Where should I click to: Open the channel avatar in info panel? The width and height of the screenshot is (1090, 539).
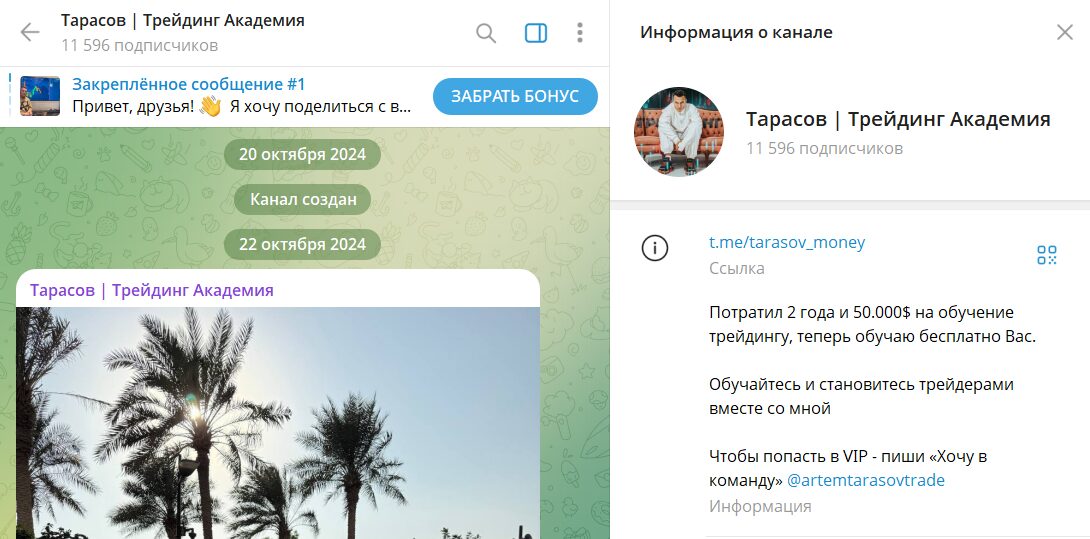[679, 132]
